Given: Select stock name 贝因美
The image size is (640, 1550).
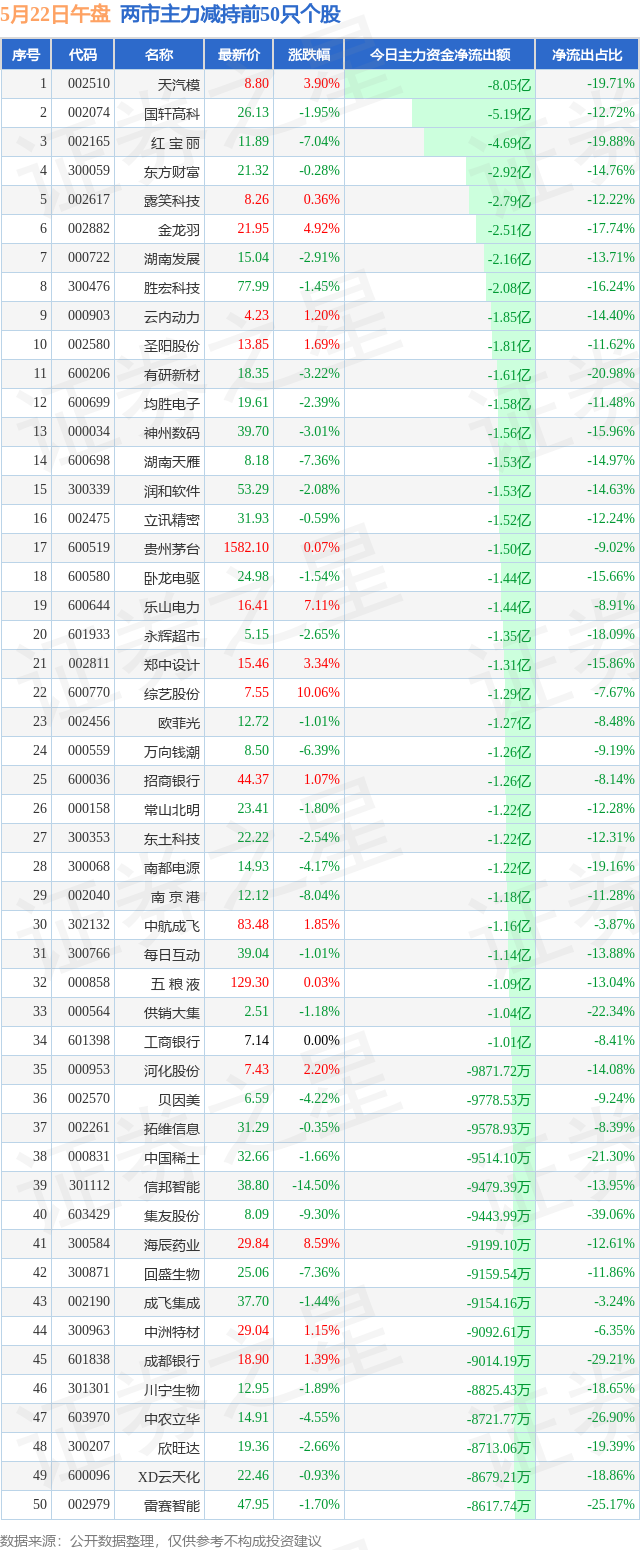Looking at the screenshot, I should [179, 1099].
